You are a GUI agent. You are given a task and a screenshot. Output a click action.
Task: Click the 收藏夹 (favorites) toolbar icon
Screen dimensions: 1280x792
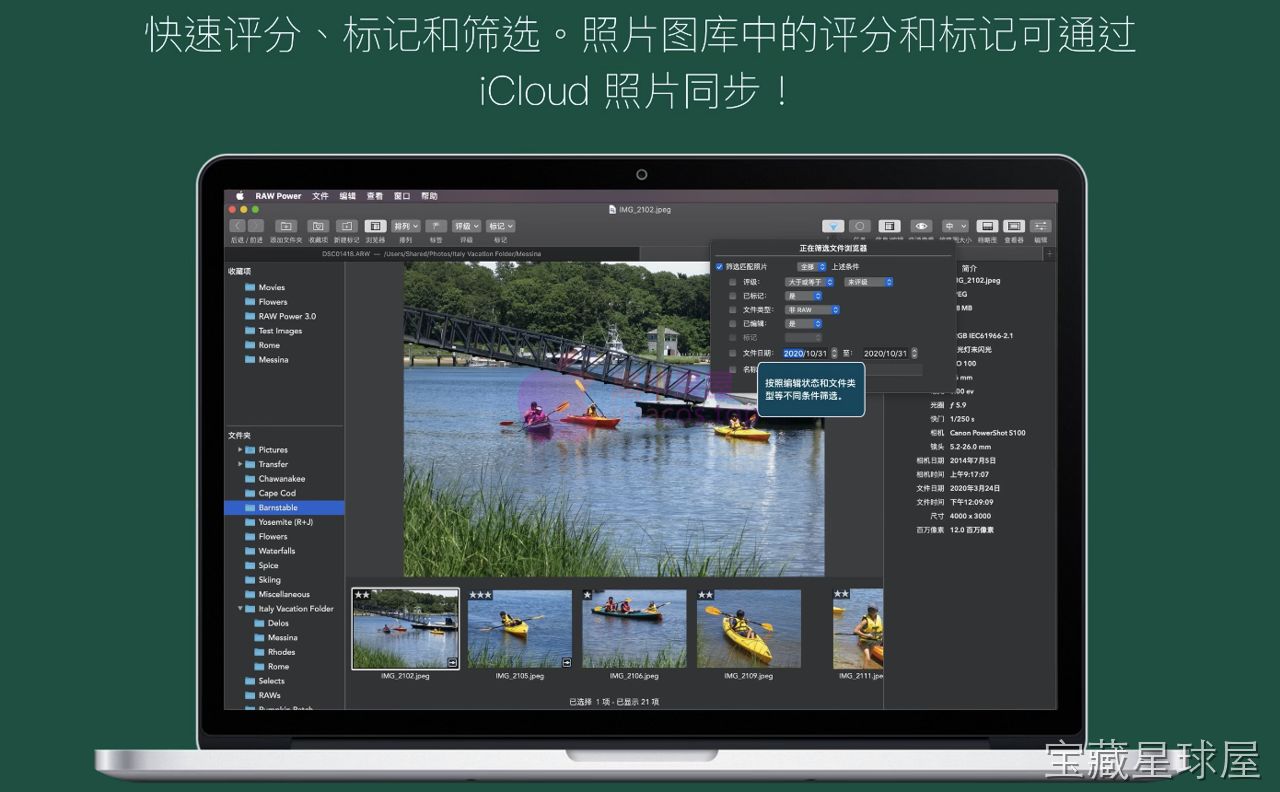point(318,226)
